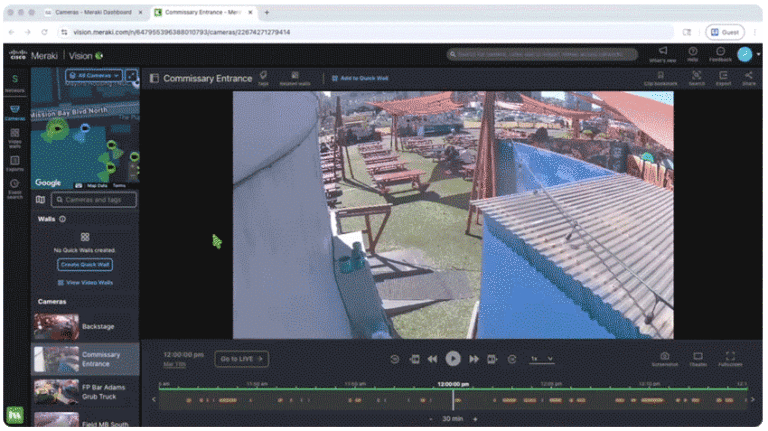Open the Help menu
Image resolution: width=768 pixels, height=431 pixels.
pyautogui.click(x=693, y=54)
